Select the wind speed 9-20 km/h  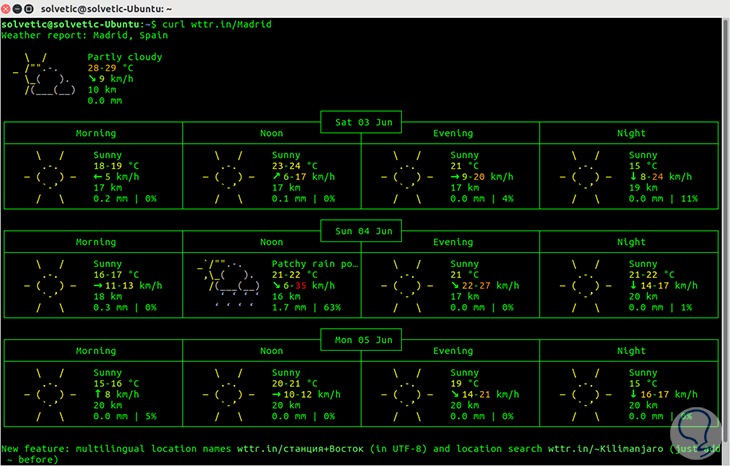point(482,177)
